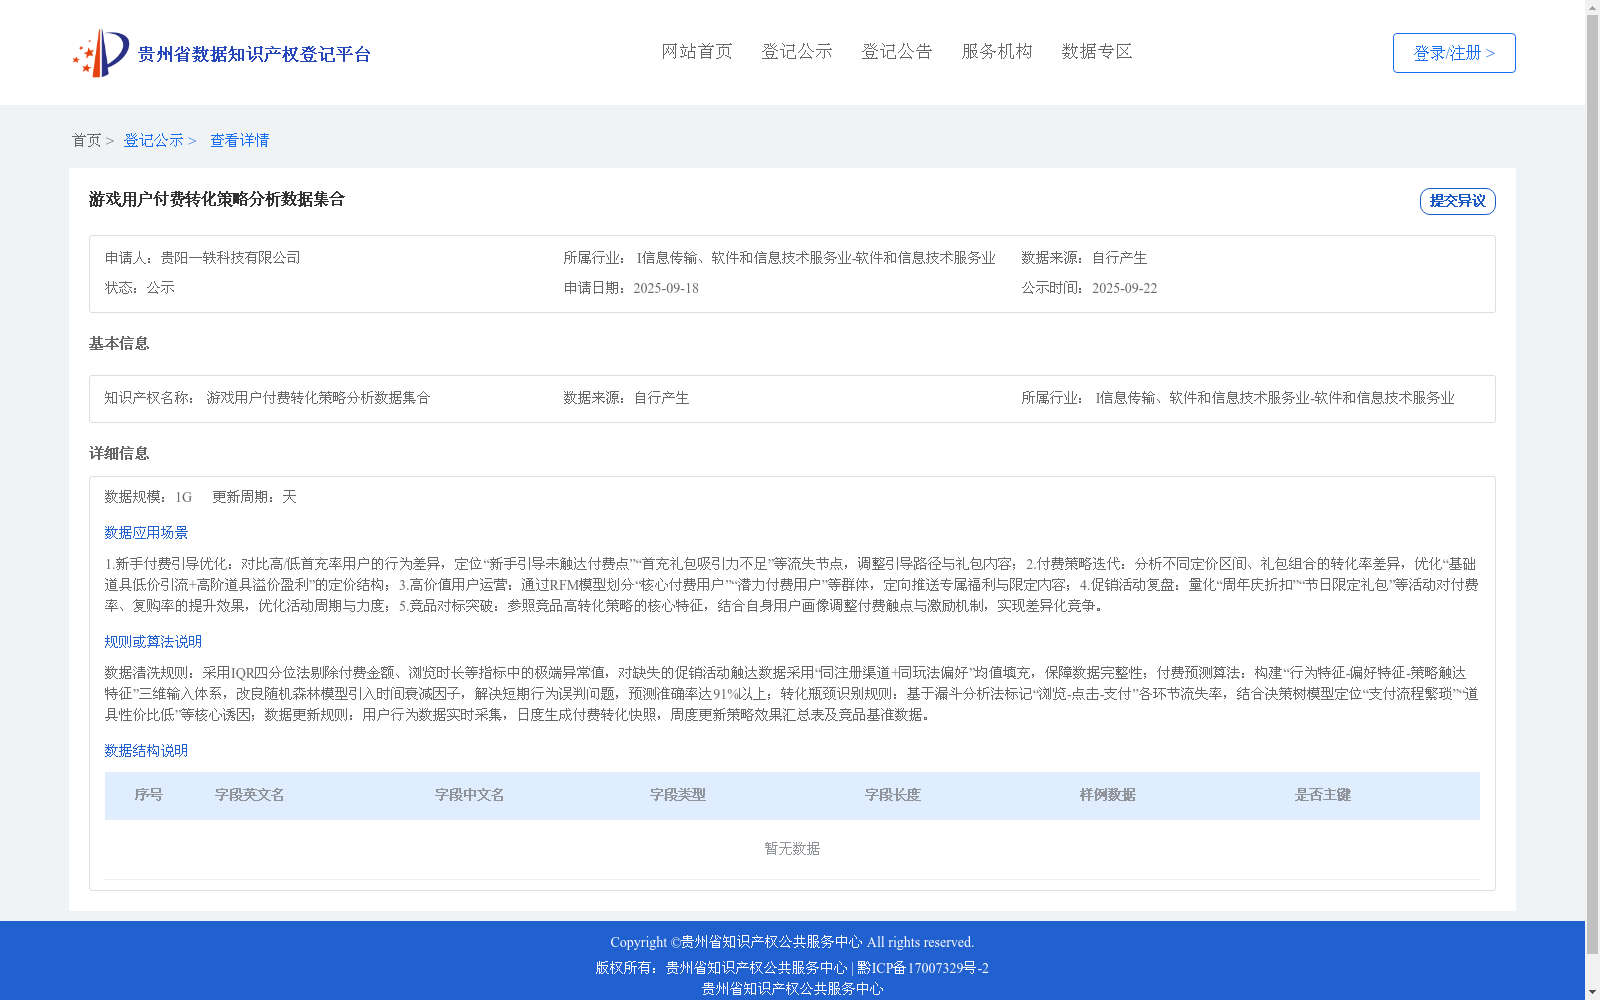Click the 字段英文名 column header
This screenshot has width=1600, height=1000.
click(x=250, y=795)
